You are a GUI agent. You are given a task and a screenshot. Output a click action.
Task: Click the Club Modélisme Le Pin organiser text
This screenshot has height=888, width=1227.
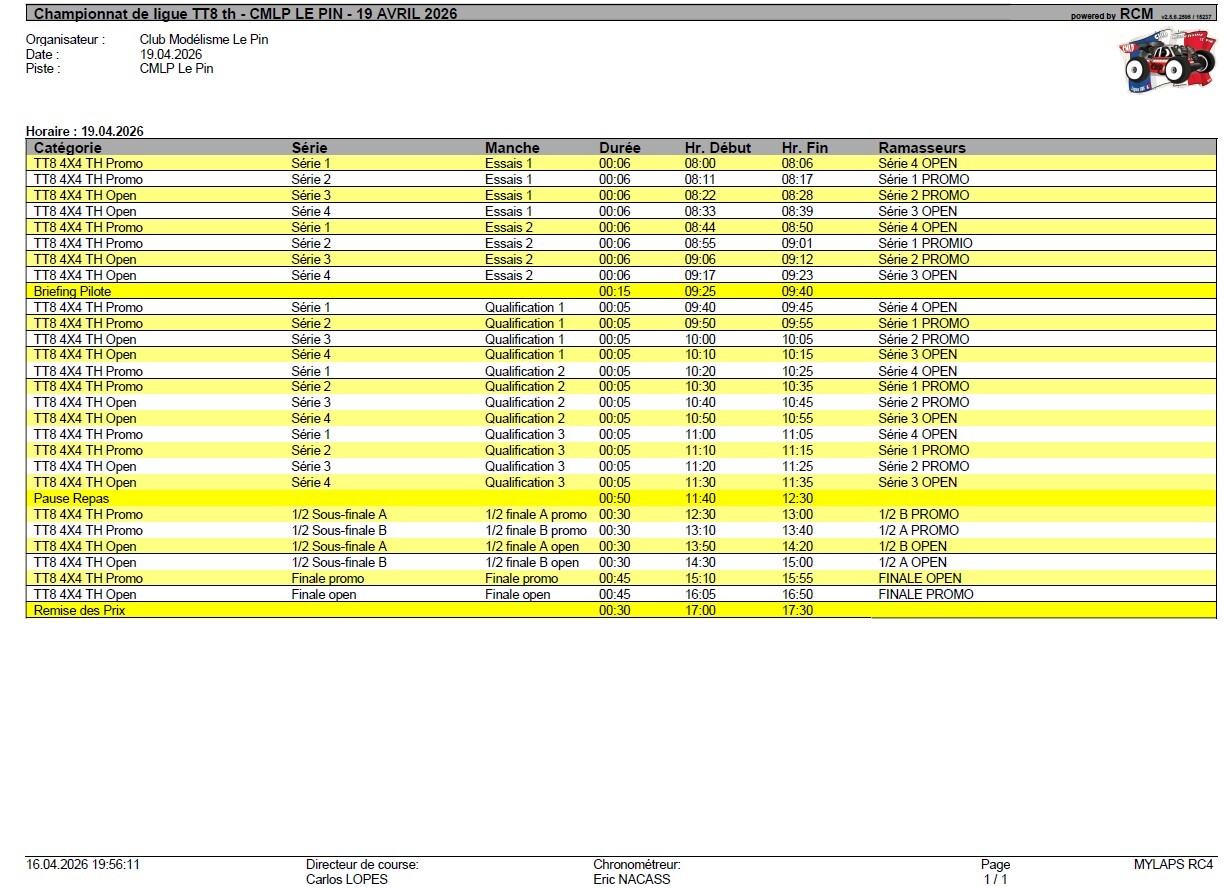pyautogui.click(x=204, y=40)
